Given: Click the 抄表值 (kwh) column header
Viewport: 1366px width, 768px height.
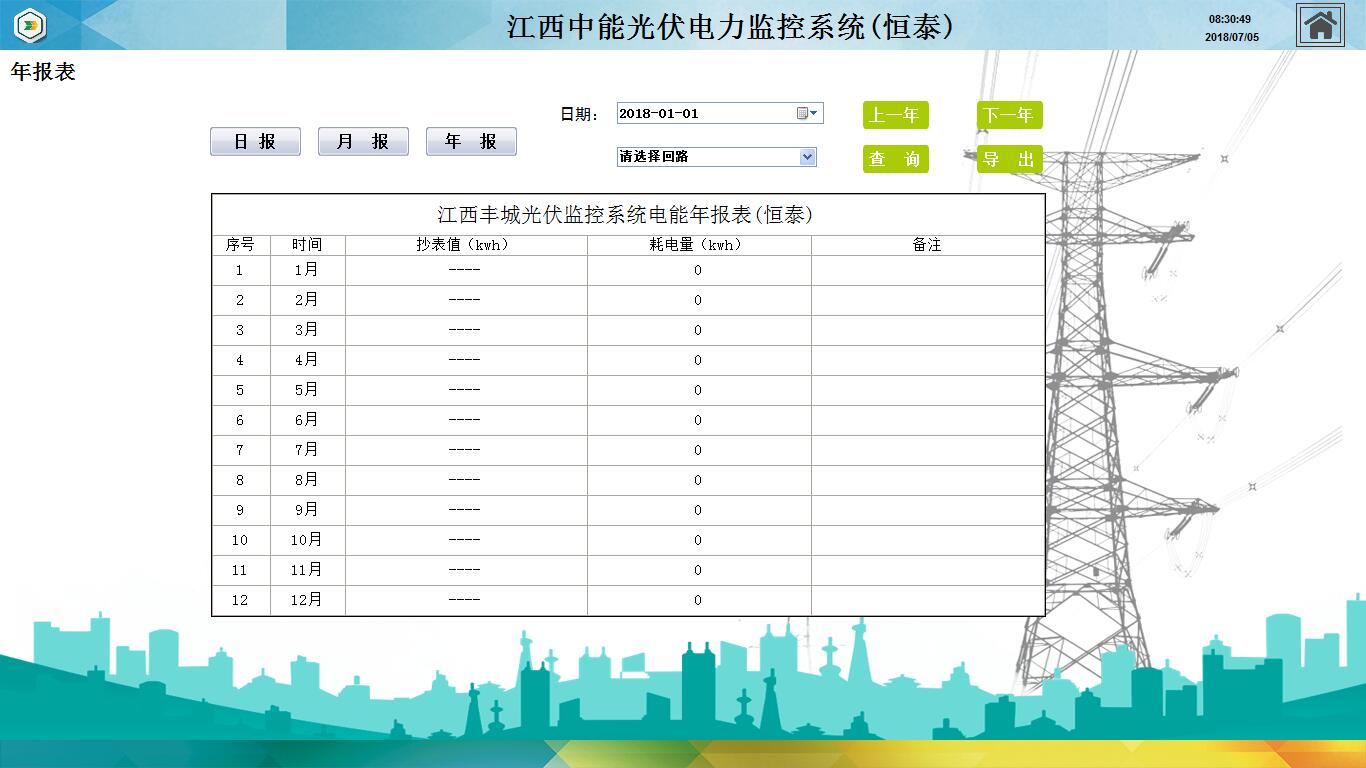Looking at the screenshot, I should (x=465, y=245).
